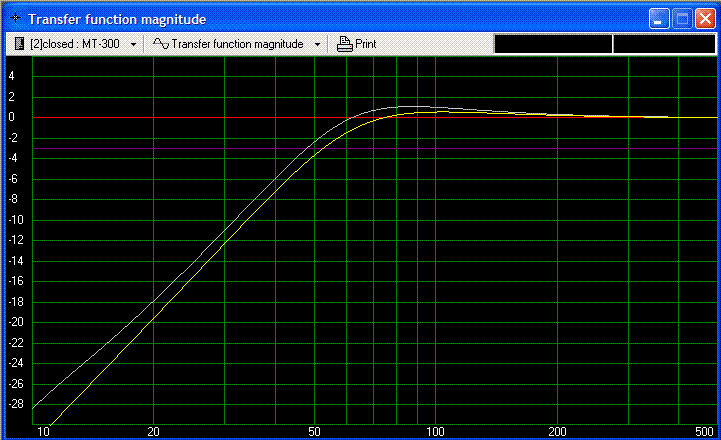Click the printer icon
Screen dimensions: 721x440
tap(344, 44)
